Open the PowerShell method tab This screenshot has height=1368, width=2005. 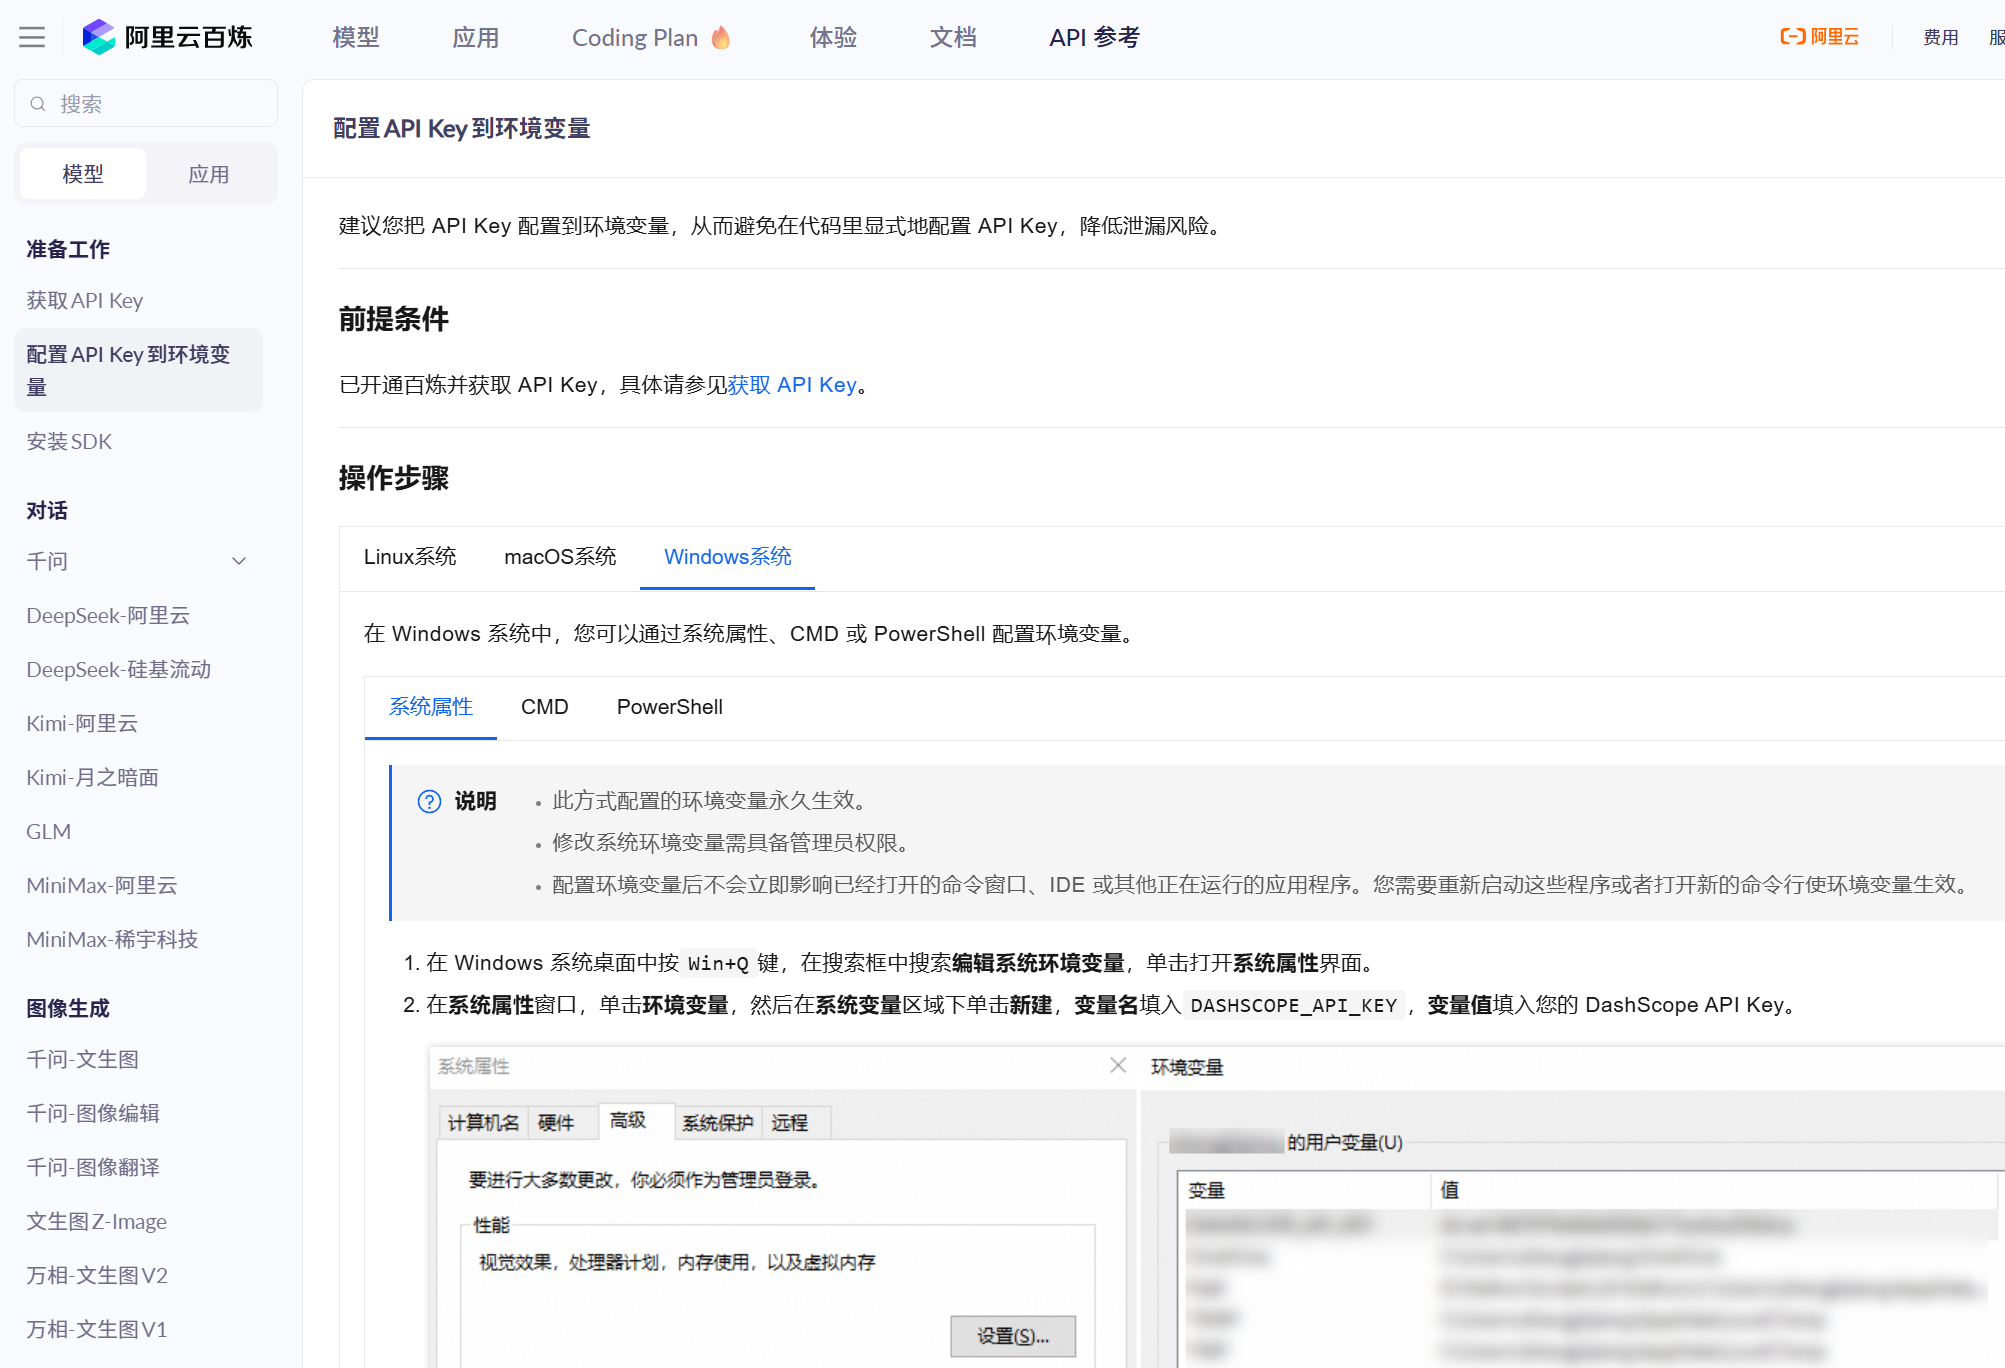[x=669, y=707]
